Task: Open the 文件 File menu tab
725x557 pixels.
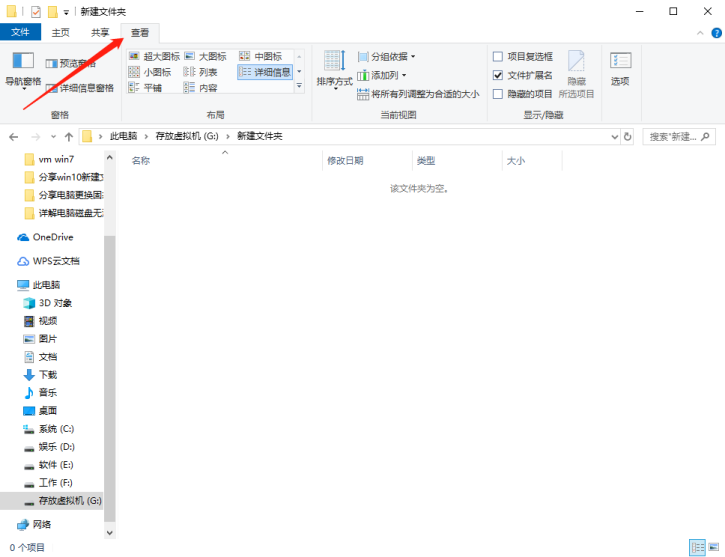Action: point(20,32)
